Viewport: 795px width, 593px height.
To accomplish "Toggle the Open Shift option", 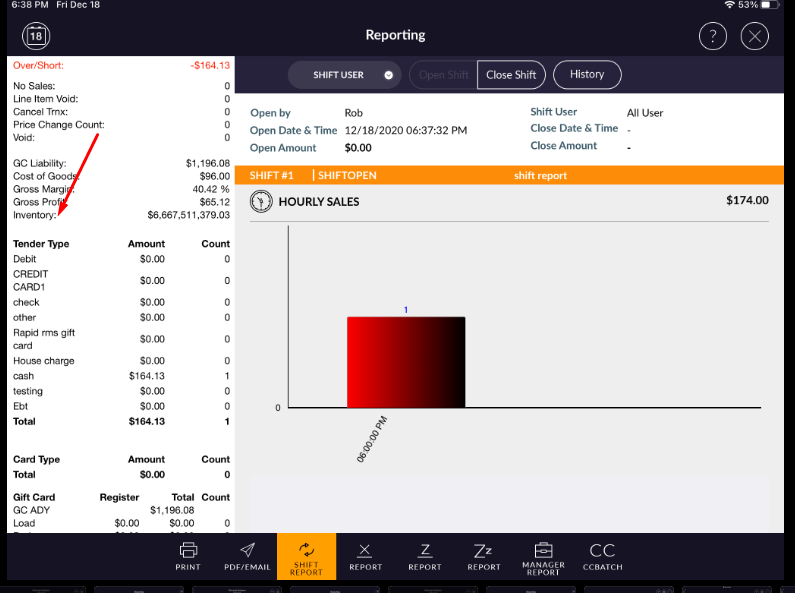I will point(444,75).
